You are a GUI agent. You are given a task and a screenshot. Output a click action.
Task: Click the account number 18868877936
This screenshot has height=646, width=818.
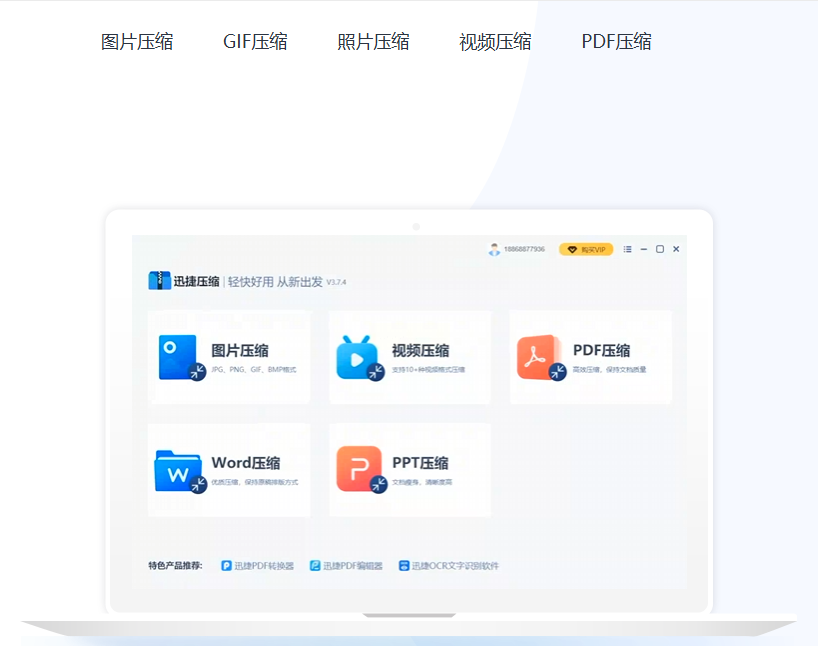[524, 249]
